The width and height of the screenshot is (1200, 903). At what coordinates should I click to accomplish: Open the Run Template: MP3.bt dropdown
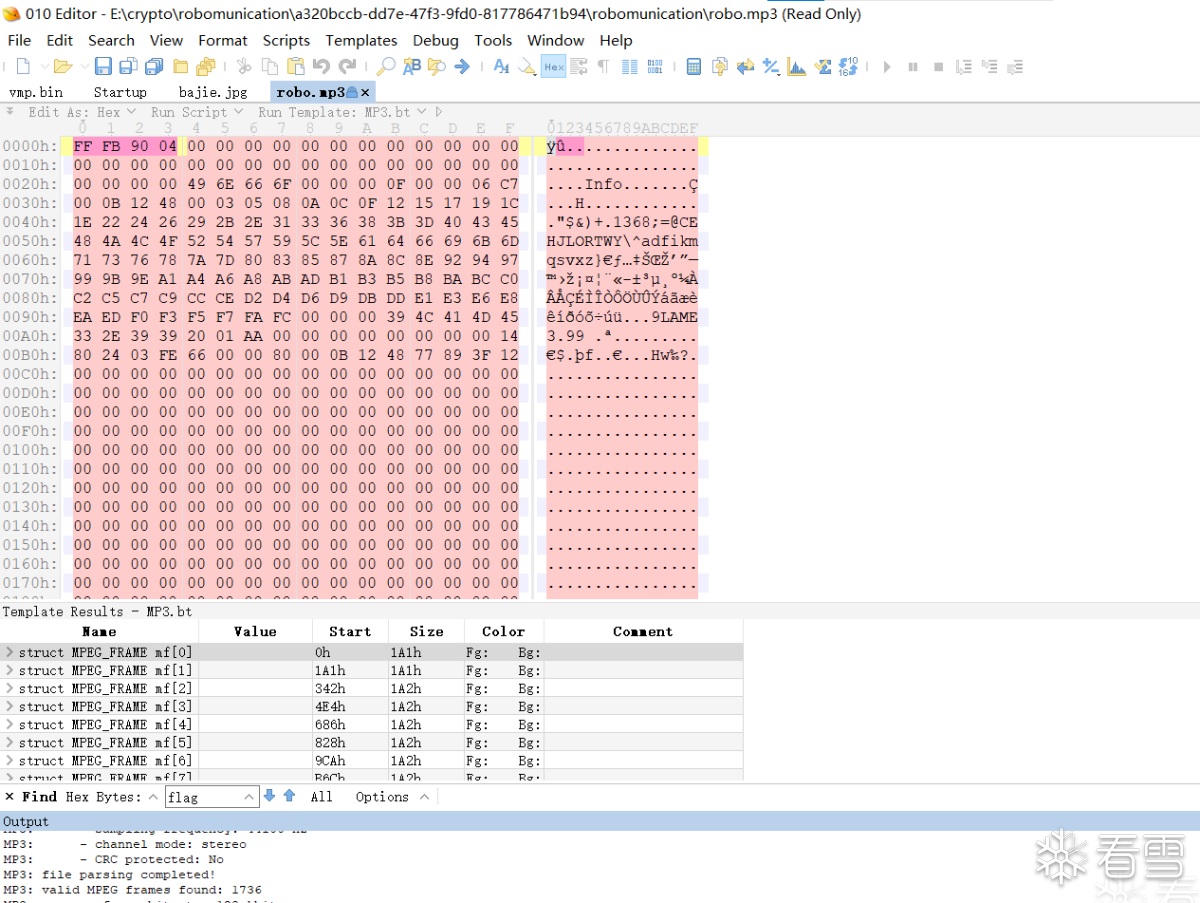pyautogui.click(x=341, y=112)
